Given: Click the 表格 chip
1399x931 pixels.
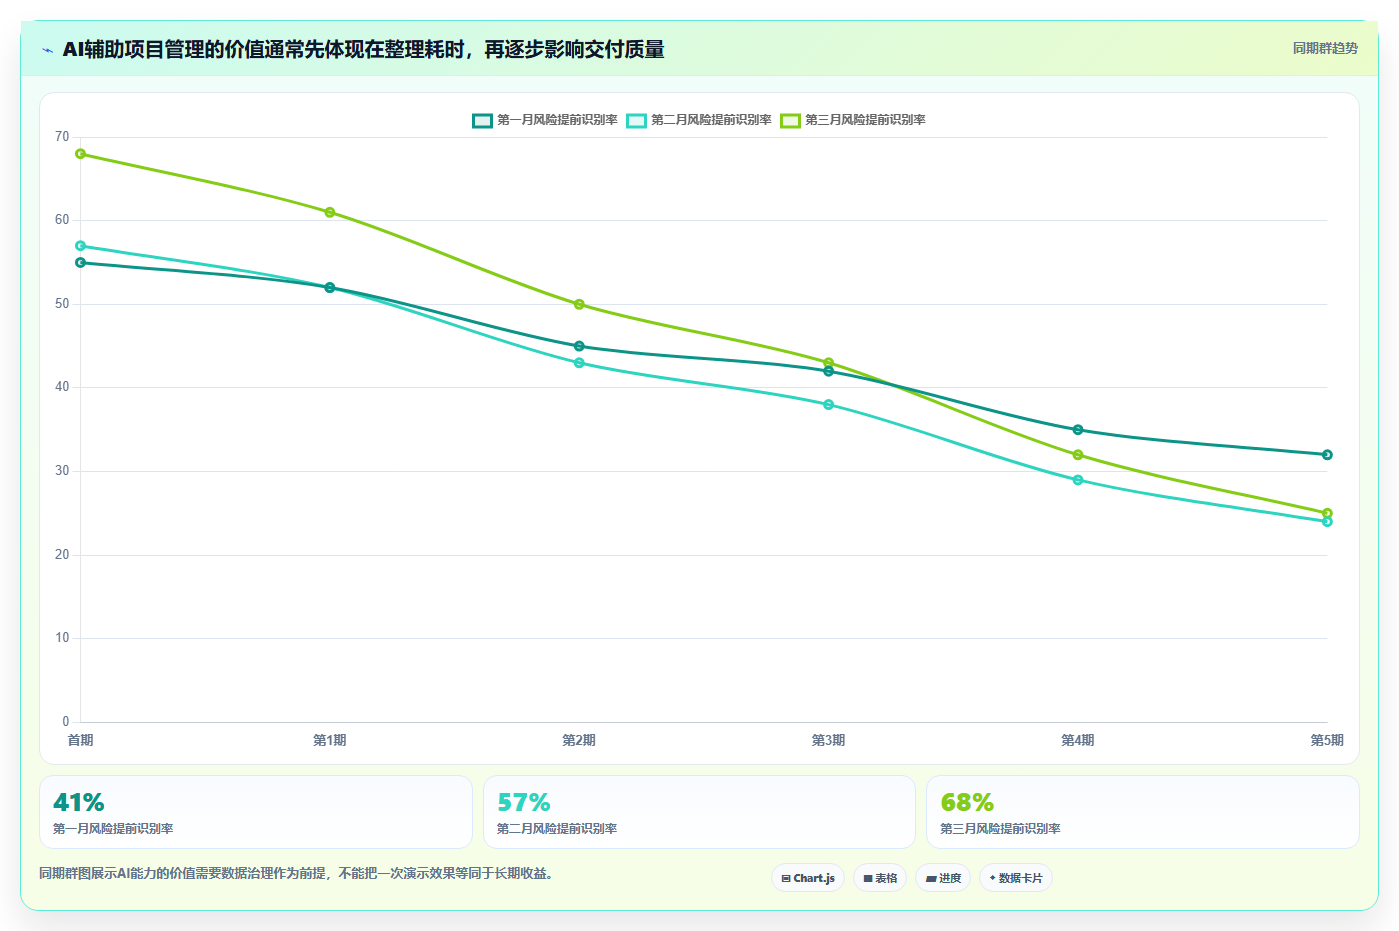Looking at the screenshot, I should (x=880, y=878).
